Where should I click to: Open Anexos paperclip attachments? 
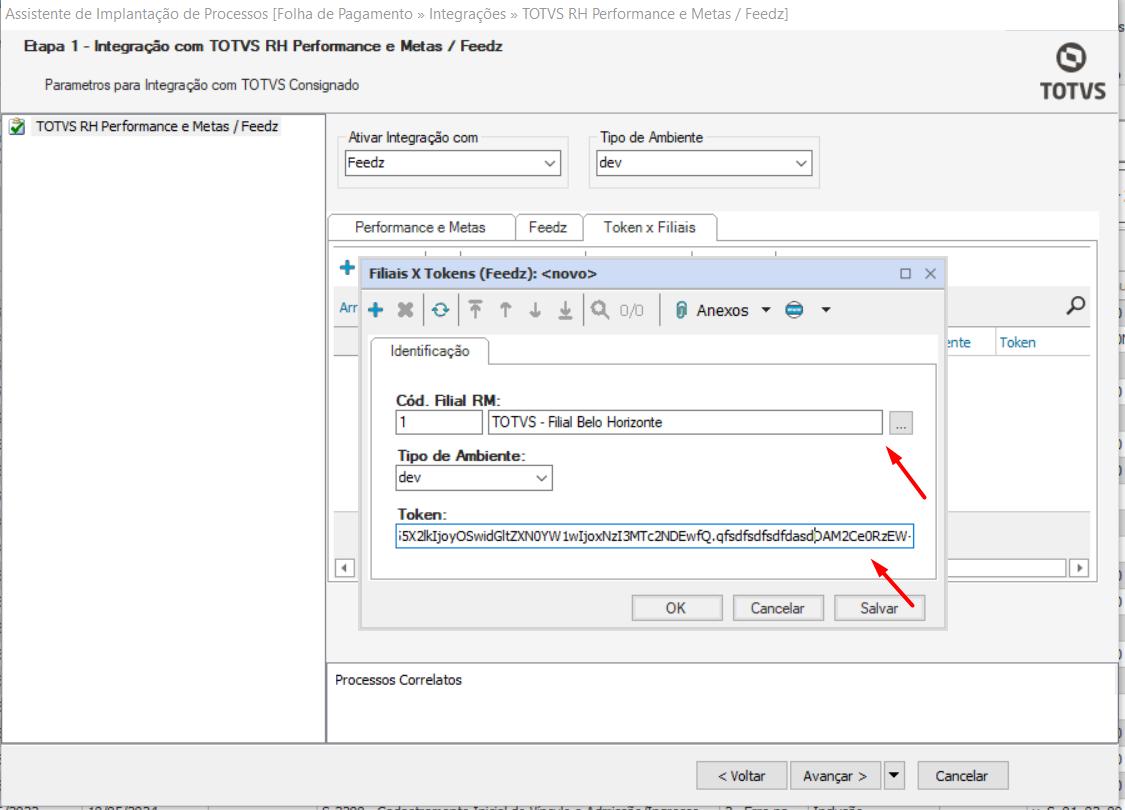[x=712, y=310]
